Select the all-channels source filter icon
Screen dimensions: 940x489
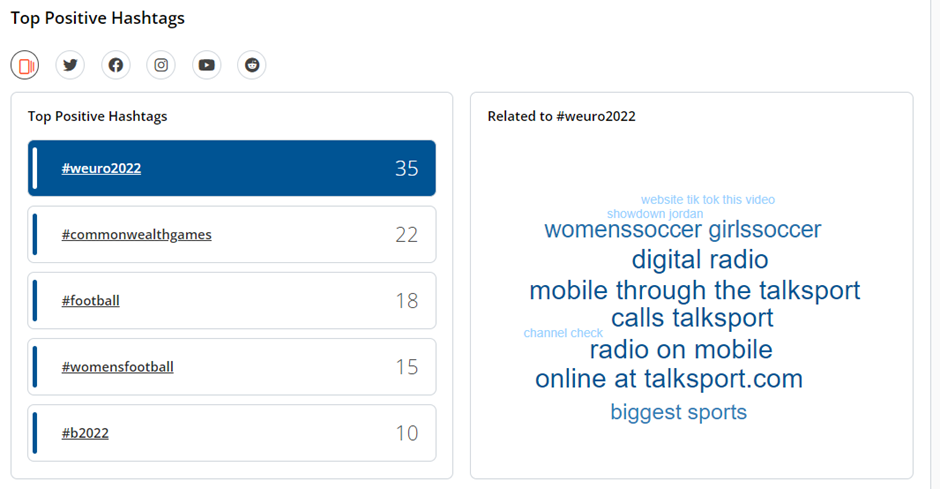point(25,66)
